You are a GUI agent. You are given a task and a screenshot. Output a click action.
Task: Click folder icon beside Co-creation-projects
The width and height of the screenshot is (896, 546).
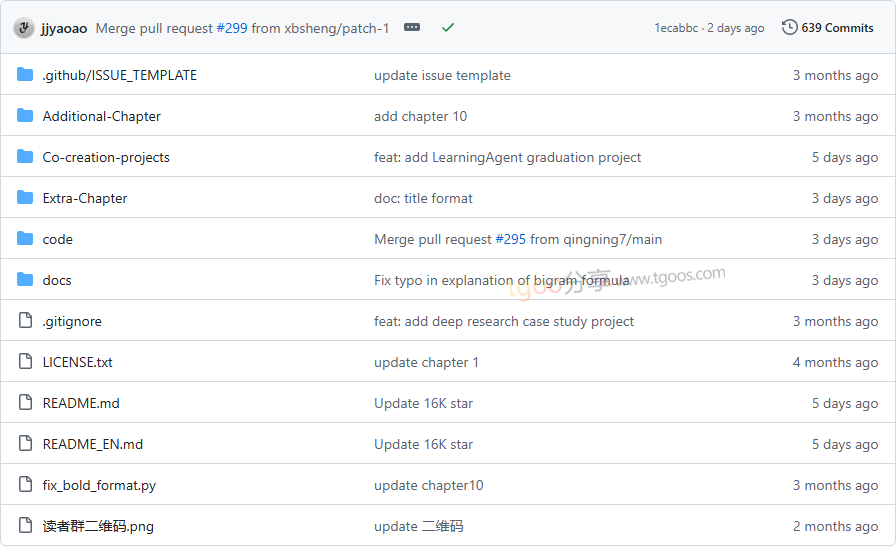click(25, 157)
